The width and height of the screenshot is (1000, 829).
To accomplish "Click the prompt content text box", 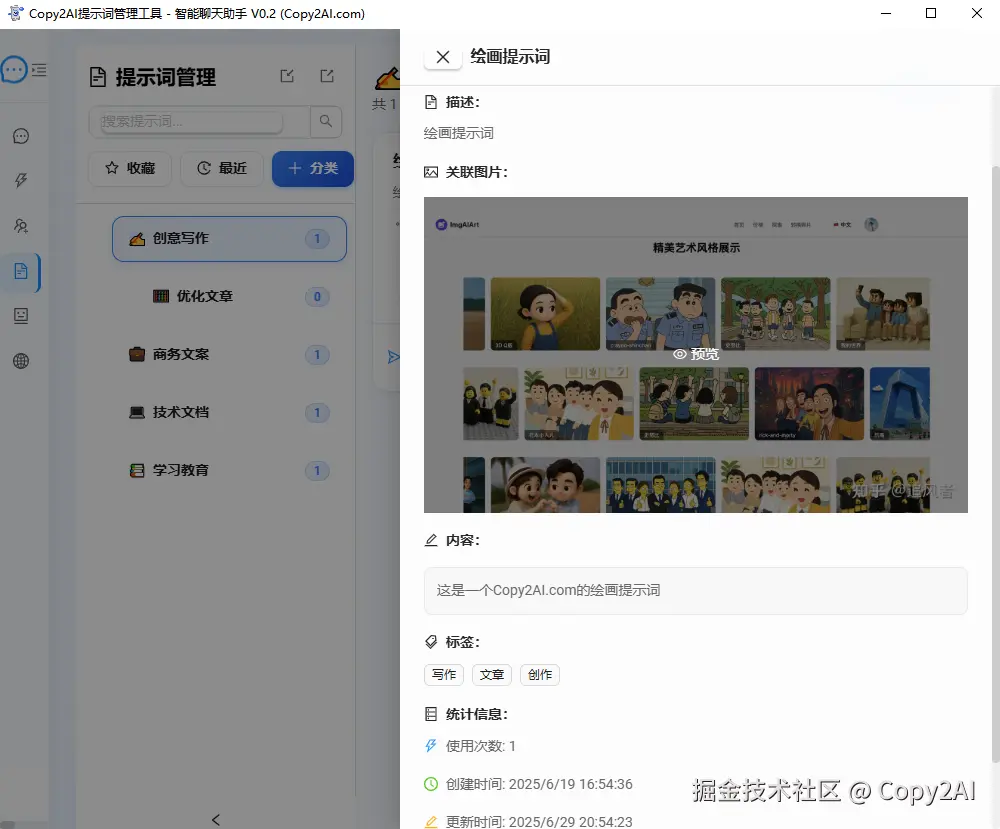I will tap(696, 591).
